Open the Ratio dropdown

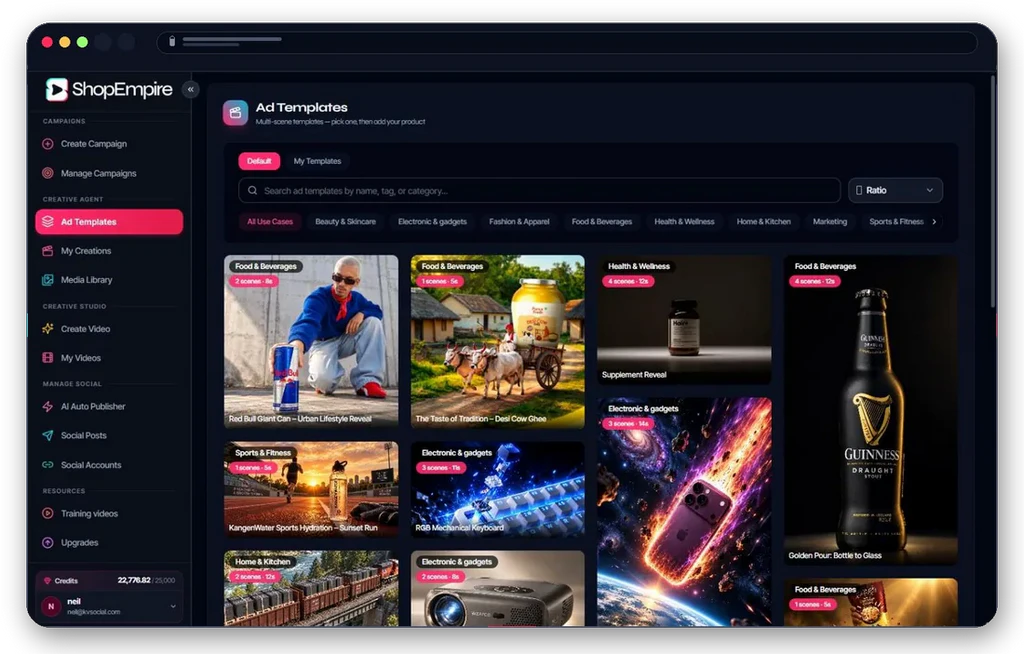pyautogui.click(x=895, y=190)
